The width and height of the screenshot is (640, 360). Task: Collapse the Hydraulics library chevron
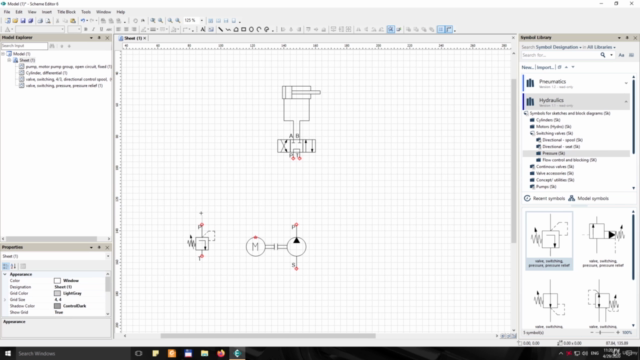(x=626, y=102)
